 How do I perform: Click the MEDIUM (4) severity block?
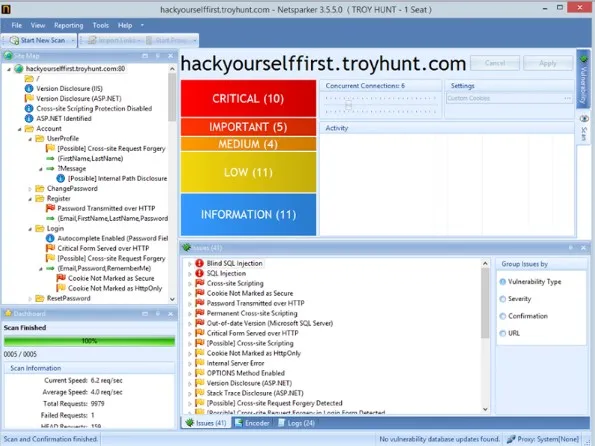(248, 144)
